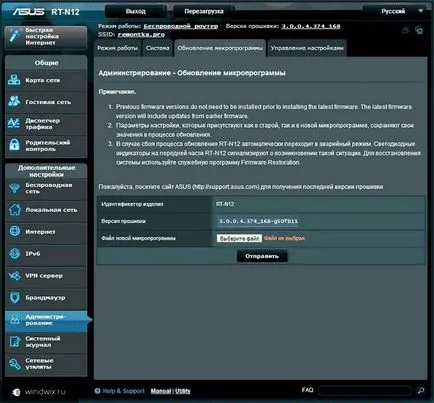Viewport: 434px width, 403px height.
Task: Open the Manual link in footer
Action: point(161,391)
